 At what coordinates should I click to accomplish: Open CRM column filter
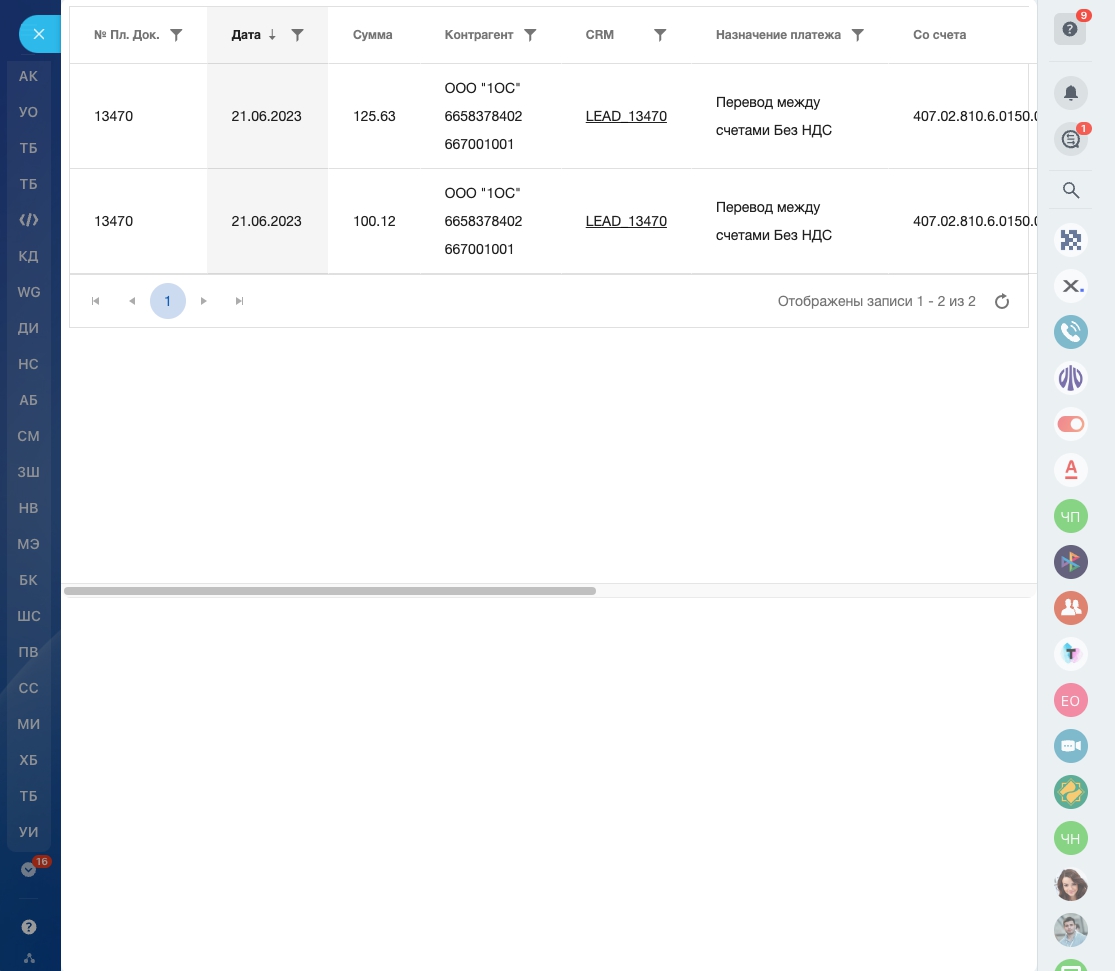[x=661, y=35]
